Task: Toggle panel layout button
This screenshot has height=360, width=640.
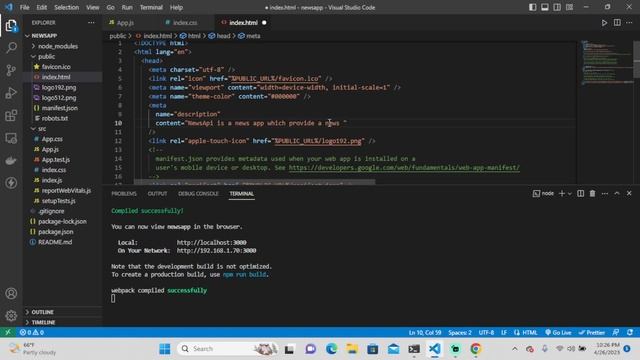Action: click(545, 7)
